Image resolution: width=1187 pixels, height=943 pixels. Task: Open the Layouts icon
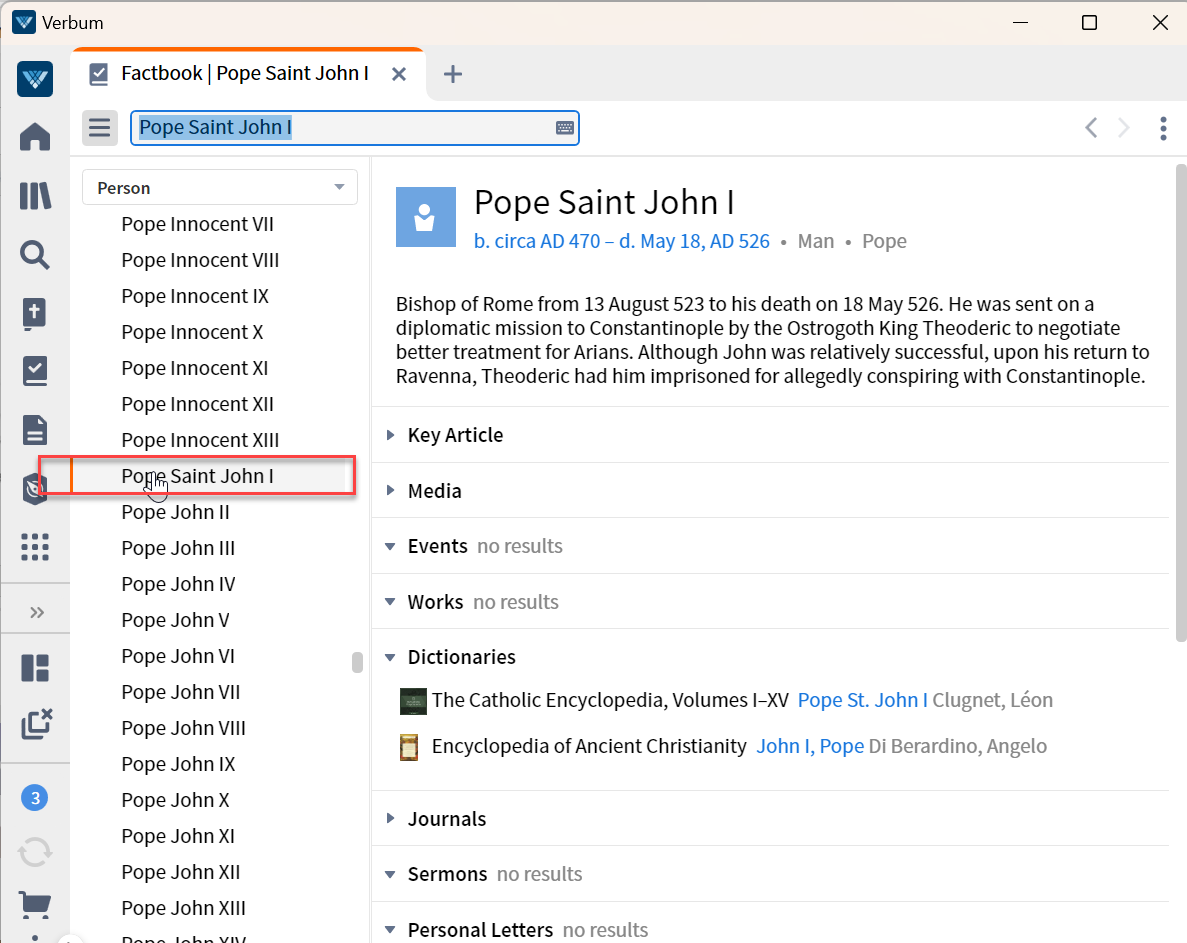[35, 668]
